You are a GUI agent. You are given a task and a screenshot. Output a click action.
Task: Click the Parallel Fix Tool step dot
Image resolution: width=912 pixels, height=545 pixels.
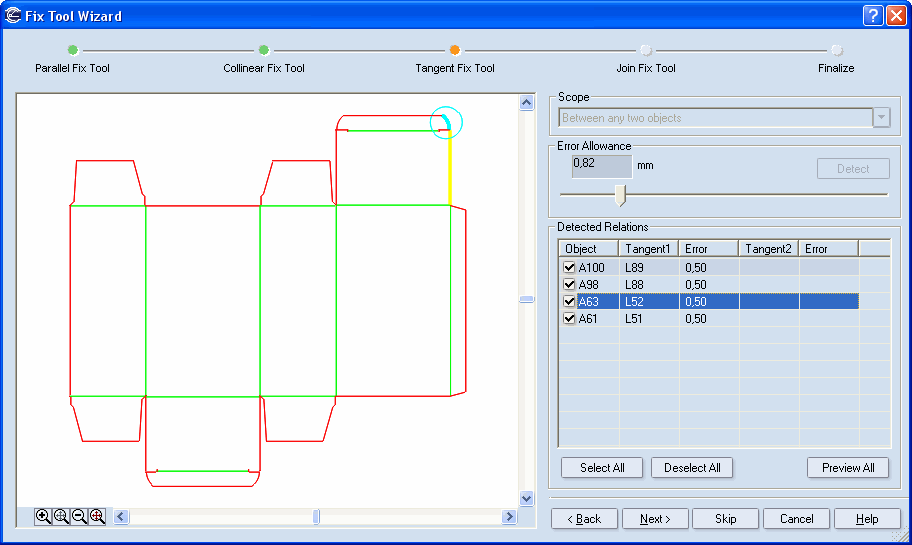[x=72, y=50]
